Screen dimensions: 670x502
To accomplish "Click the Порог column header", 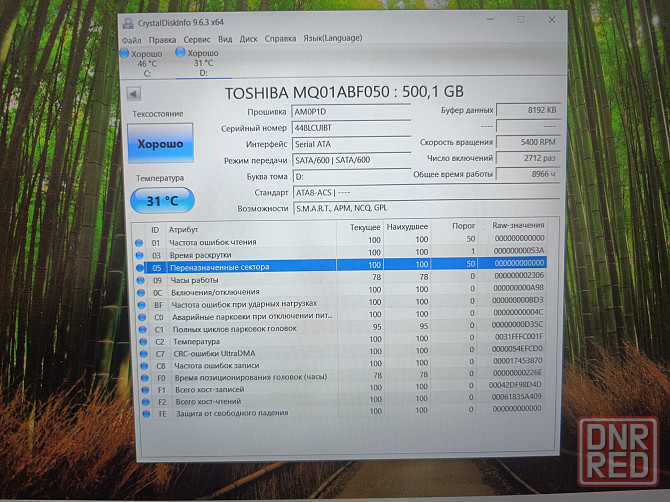I will pos(454,226).
